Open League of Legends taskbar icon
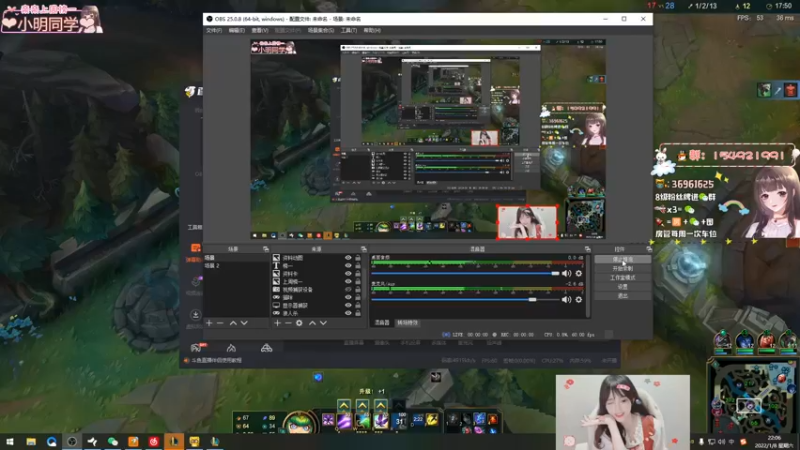Image resolution: width=800 pixels, height=450 pixels. pos(174,441)
